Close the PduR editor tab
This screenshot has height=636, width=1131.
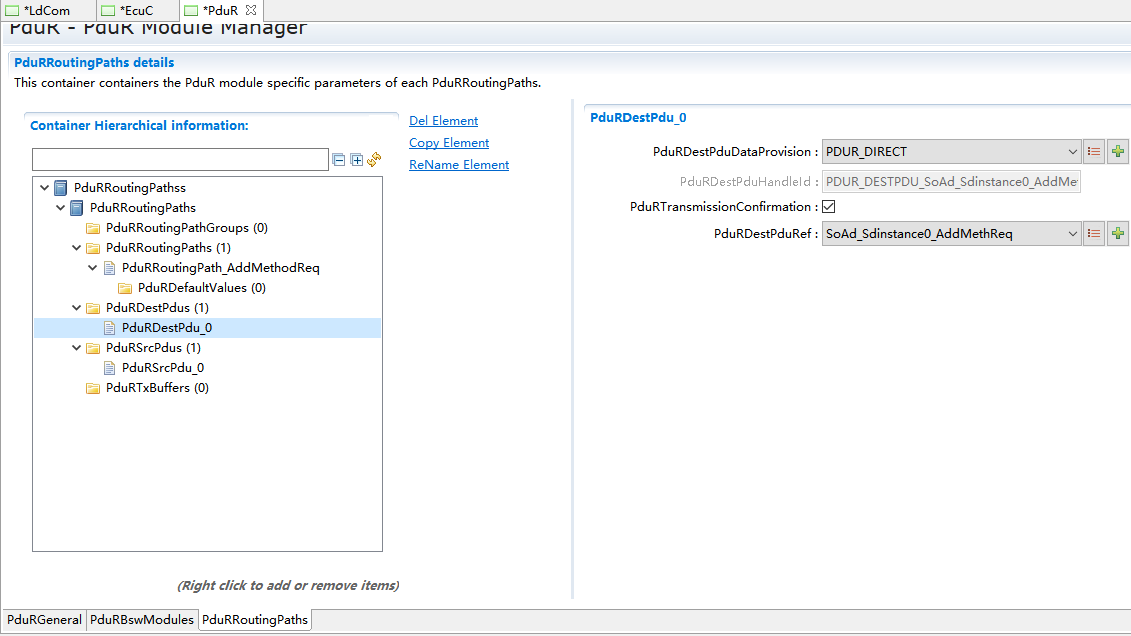(251, 10)
